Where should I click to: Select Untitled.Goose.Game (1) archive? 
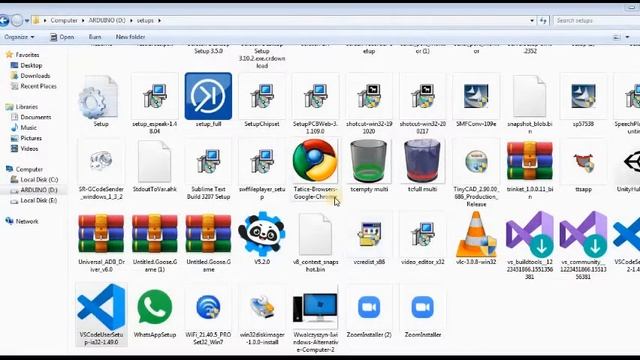coord(155,233)
